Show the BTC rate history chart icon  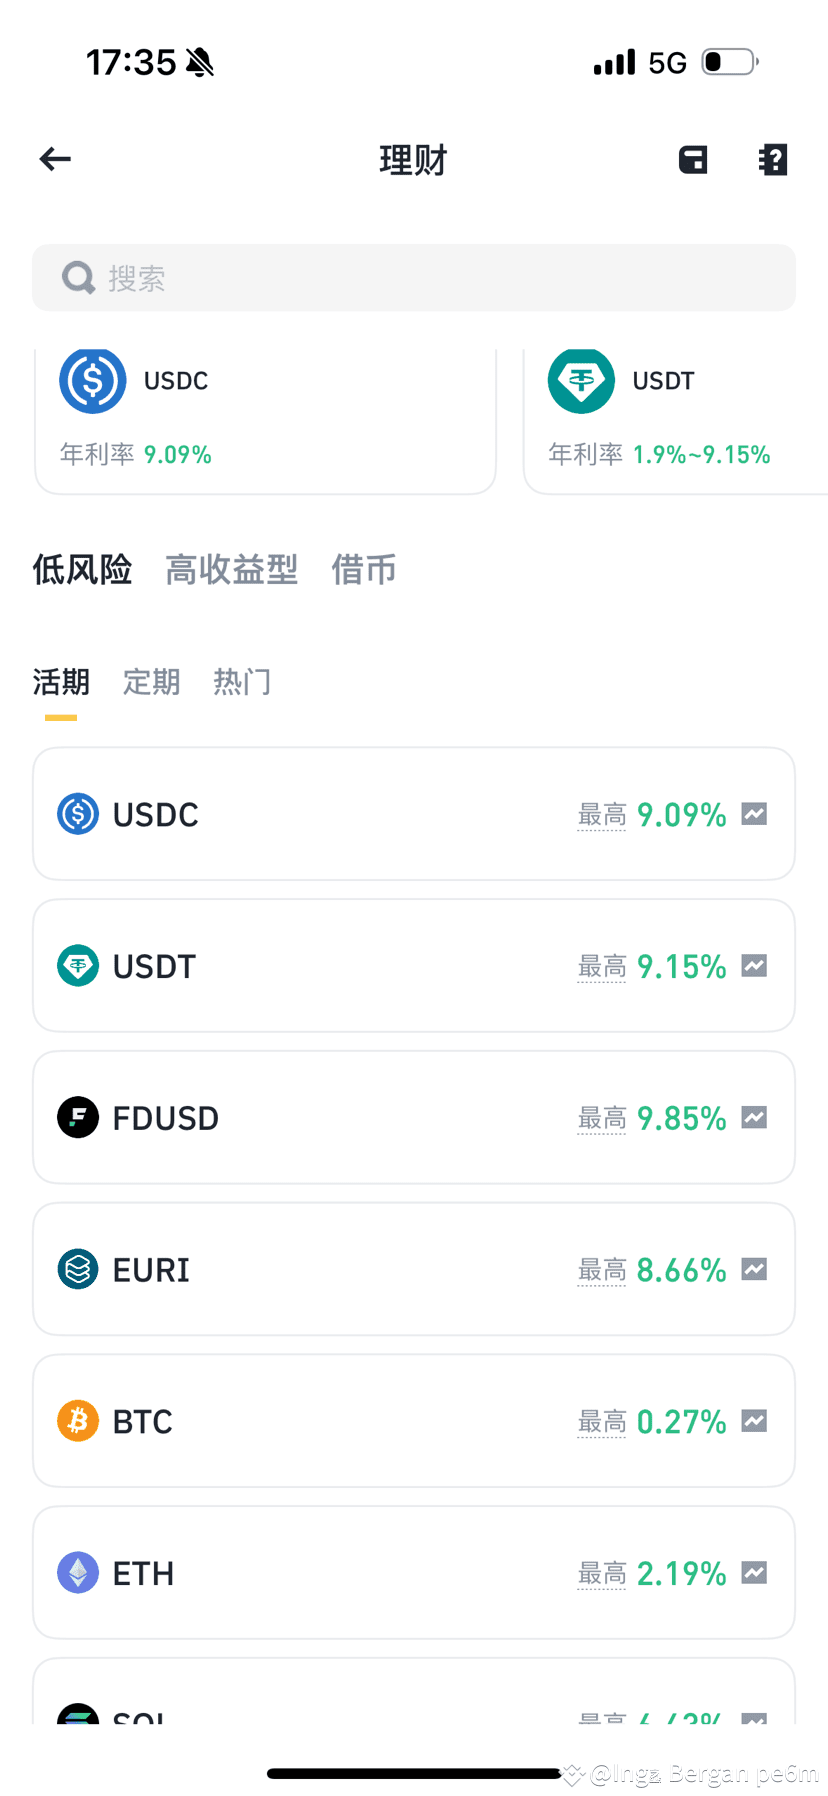point(754,1421)
